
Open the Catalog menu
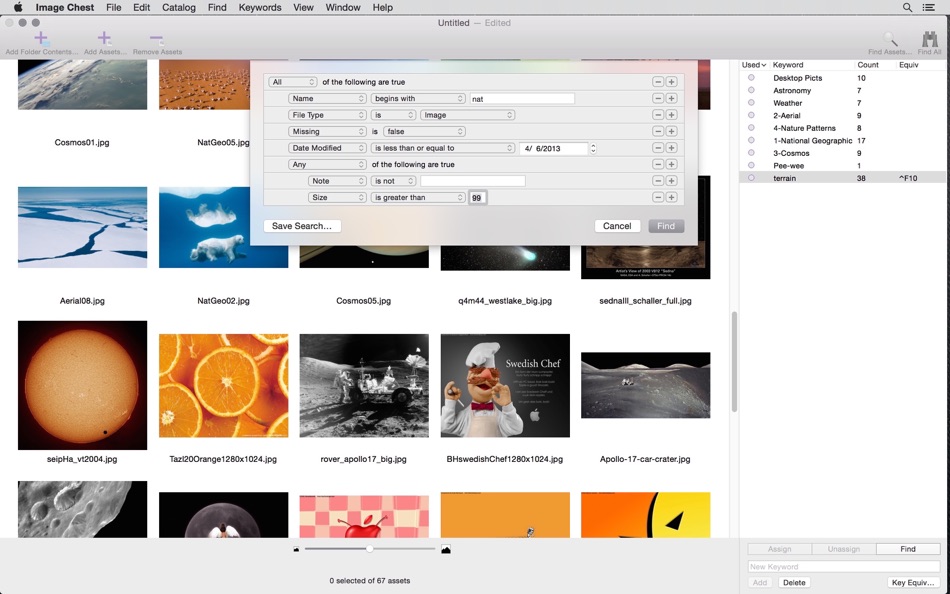tap(178, 7)
